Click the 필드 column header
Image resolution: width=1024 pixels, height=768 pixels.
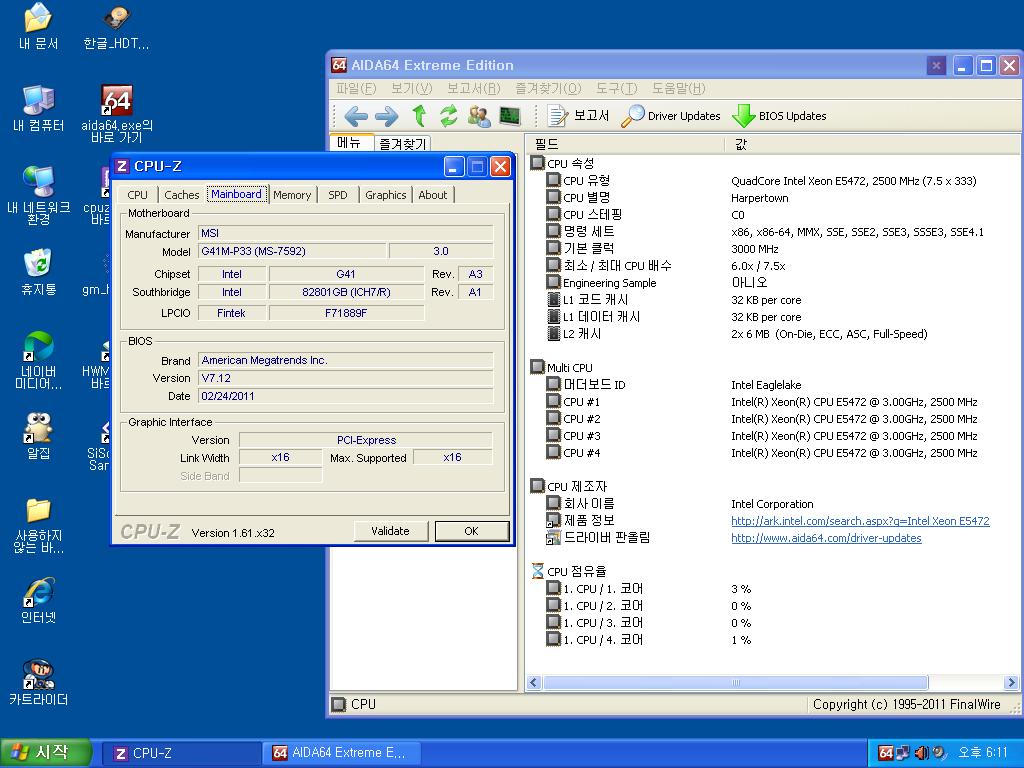[x=626, y=144]
